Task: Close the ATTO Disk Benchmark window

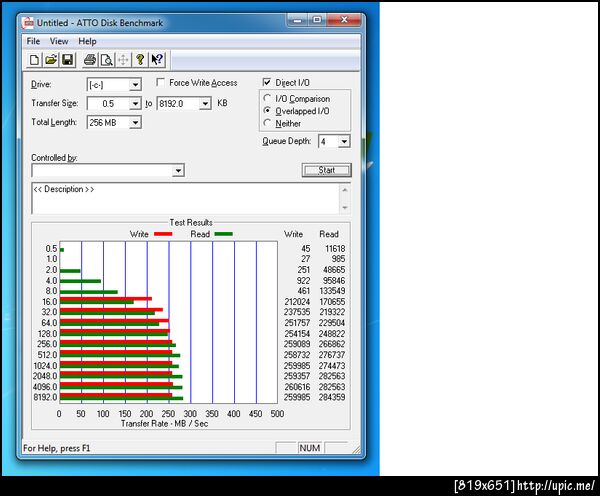Action: click(x=344, y=20)
